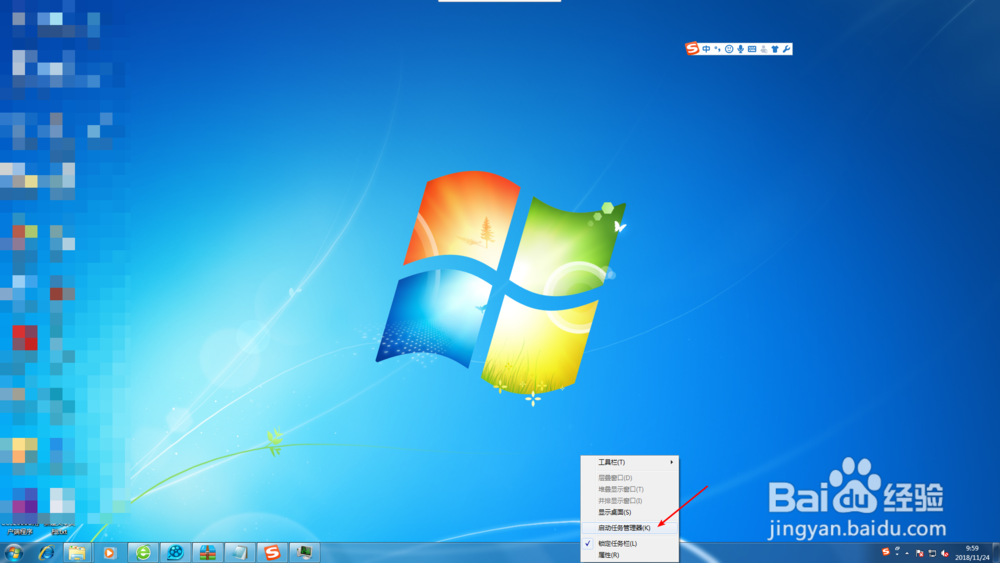Open 属性(R) from taskbar context menu
This screenshot has height=563, width=1000.
pos(629,555)
